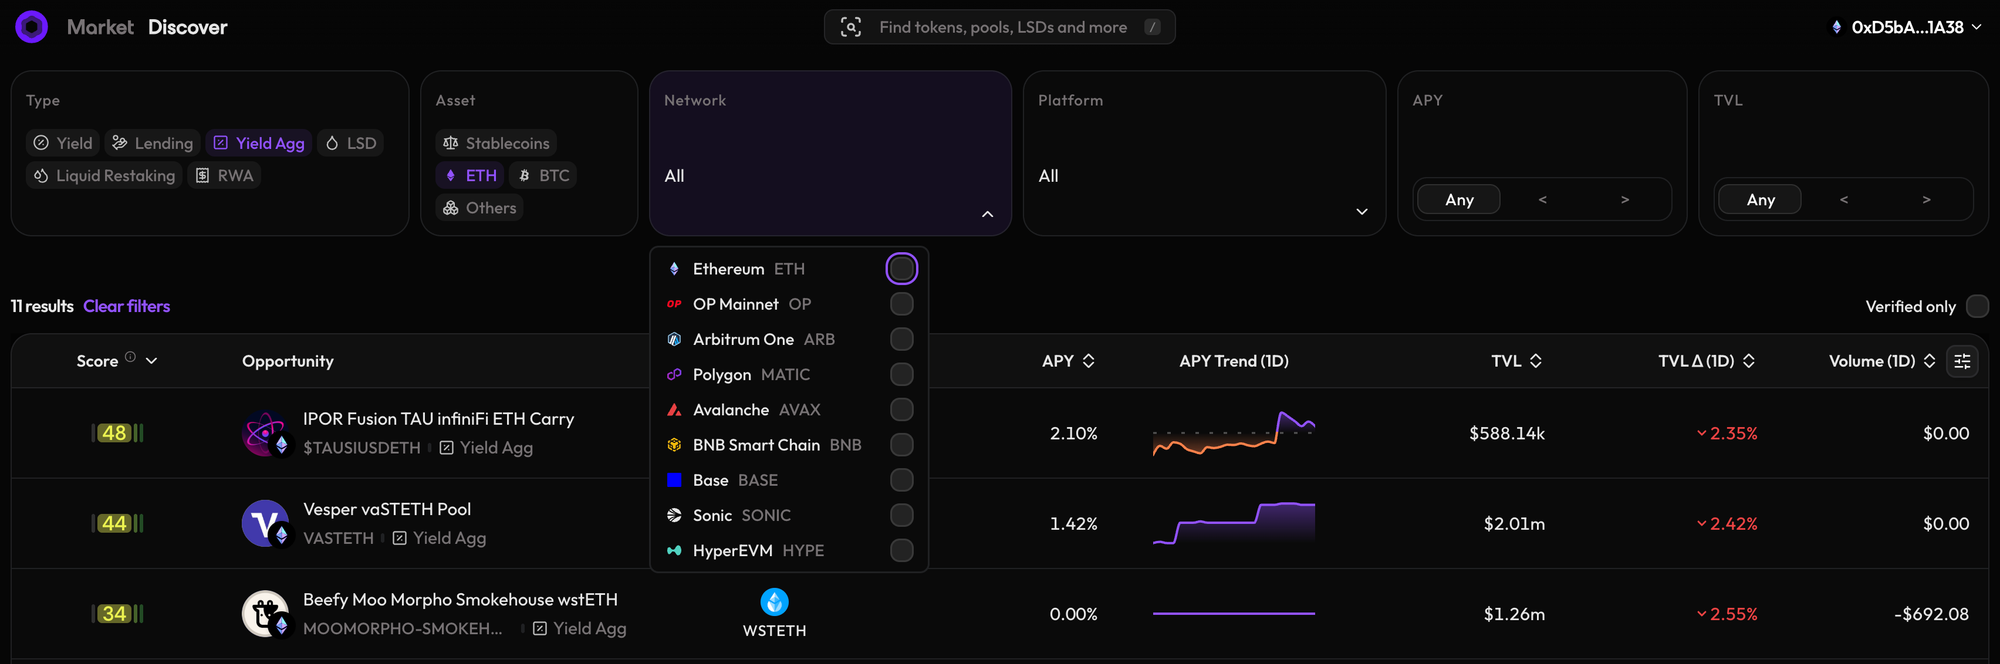The width and height of the screenshot is (2000, 664).
Task: Check the Base network checkbox
Action: tap(901, 480)
